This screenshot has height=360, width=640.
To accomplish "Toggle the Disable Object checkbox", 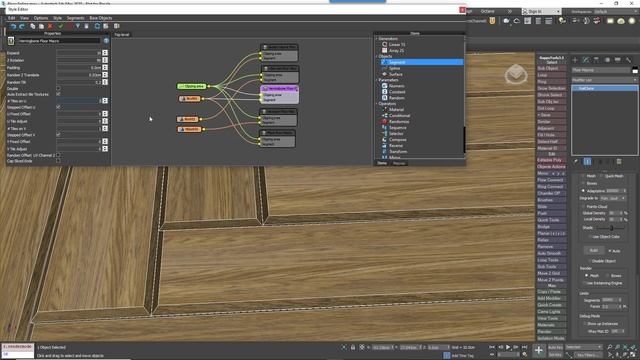I will point(590,261).
